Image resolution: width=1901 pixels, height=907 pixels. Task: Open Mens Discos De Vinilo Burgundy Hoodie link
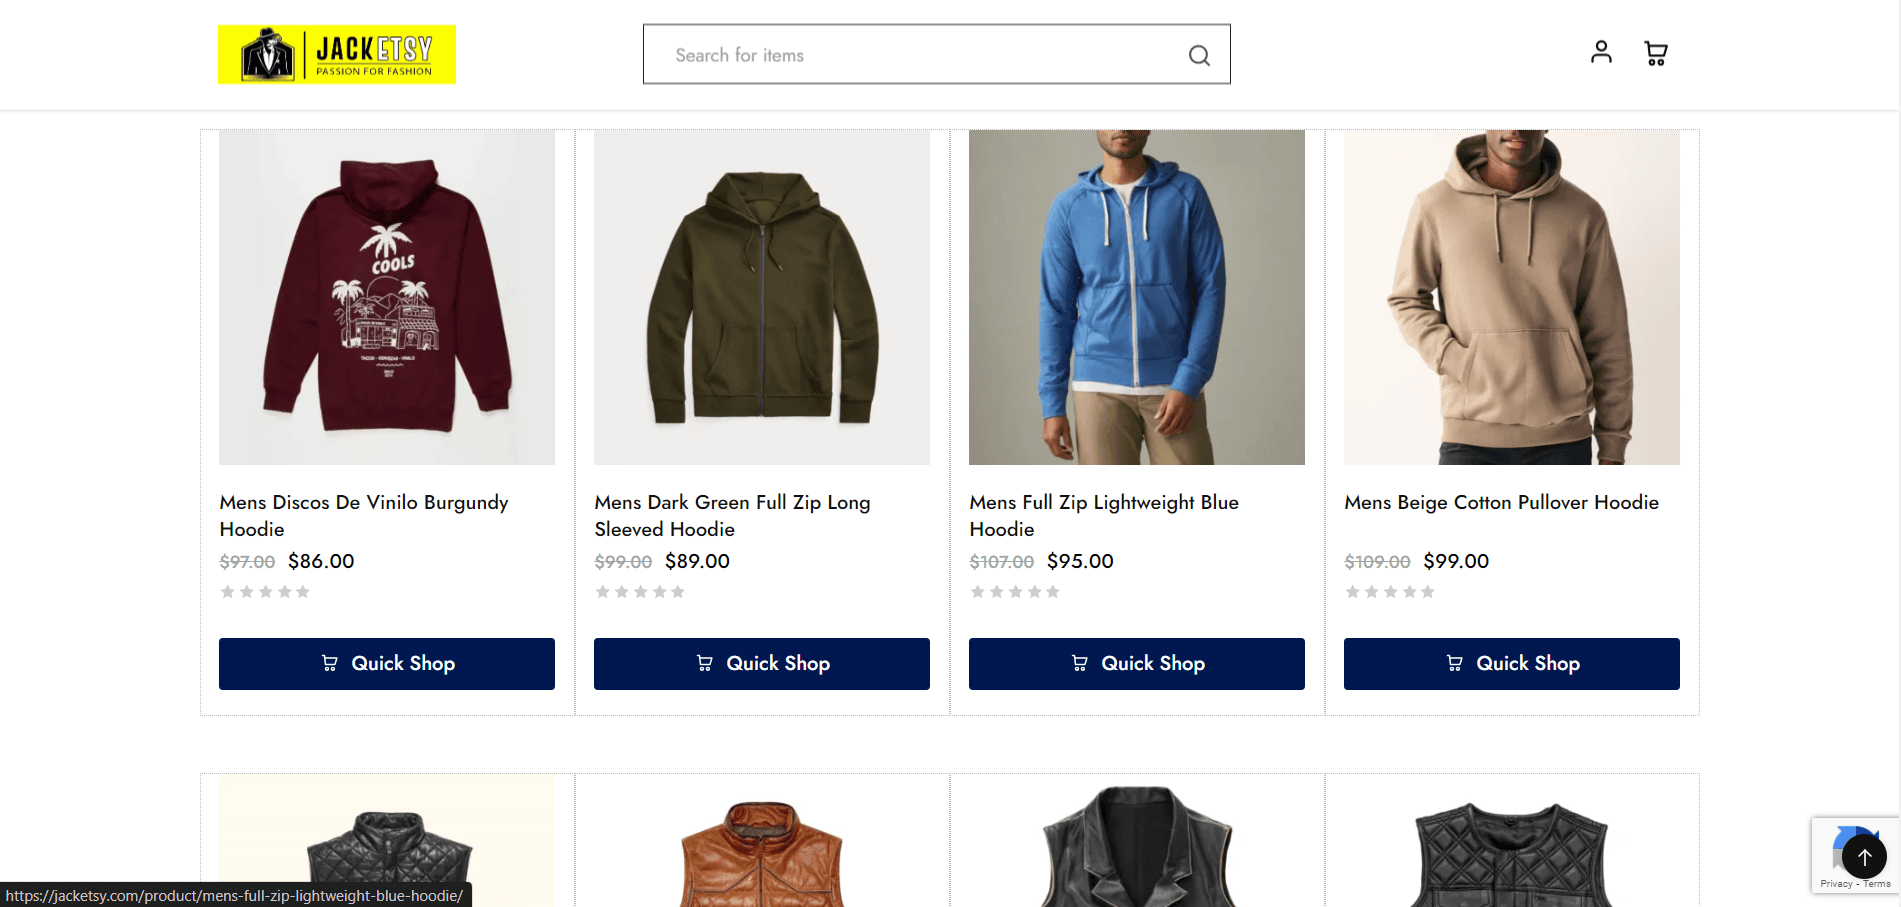(364, 516)
